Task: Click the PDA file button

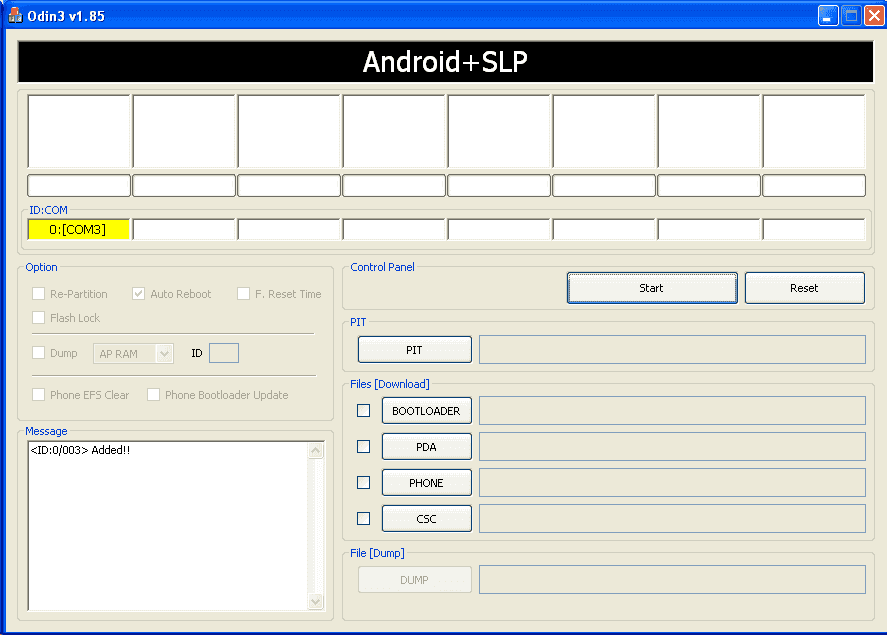Action: pyautogui.click(x=427, y=447)
